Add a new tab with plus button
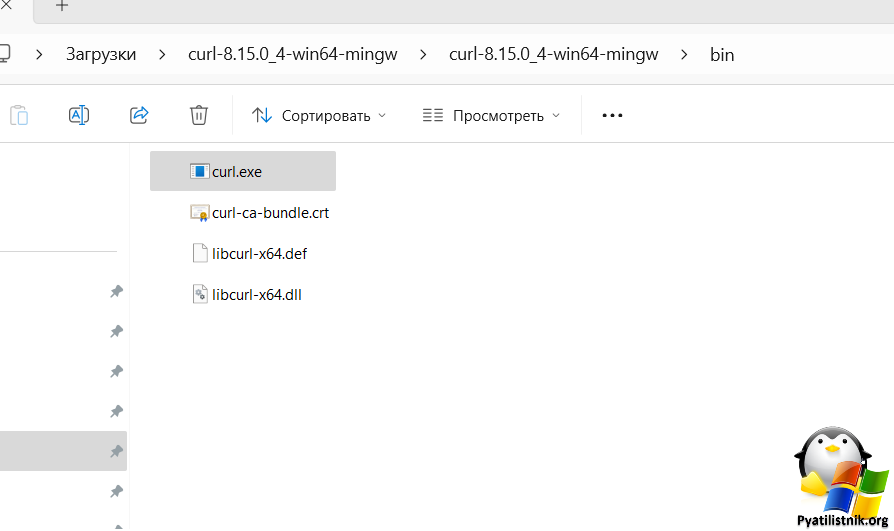894x531 pixels. tap(62, 6)
